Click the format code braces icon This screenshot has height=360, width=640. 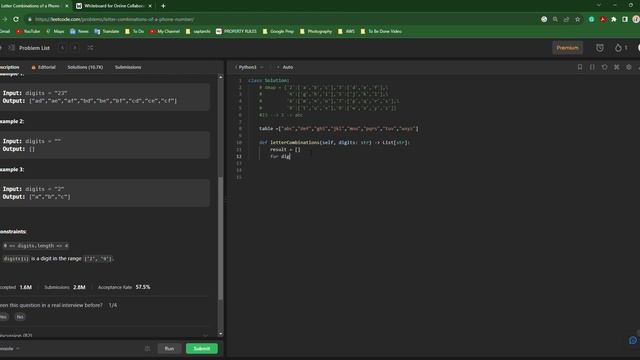(592, 67)
